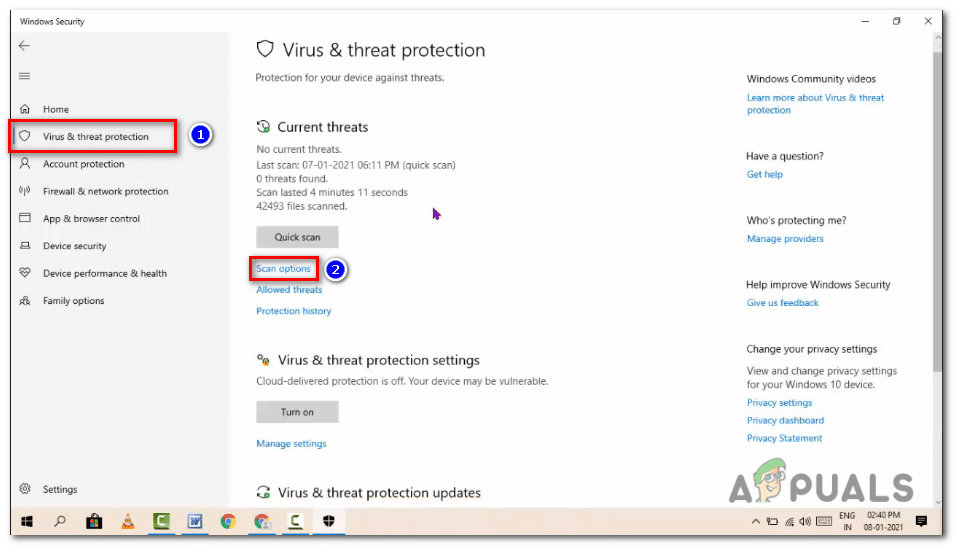Click the Firewall & network protection icon
The width and height of the screenshot is (954, 546).
click(25, 191)
